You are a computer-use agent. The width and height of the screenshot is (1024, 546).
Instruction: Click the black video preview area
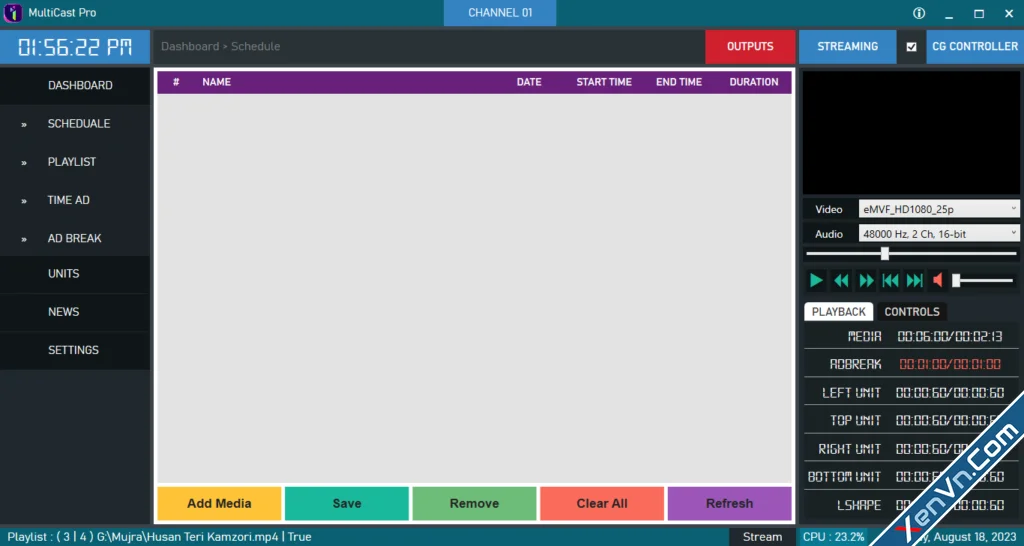click(x=911, y=133)
